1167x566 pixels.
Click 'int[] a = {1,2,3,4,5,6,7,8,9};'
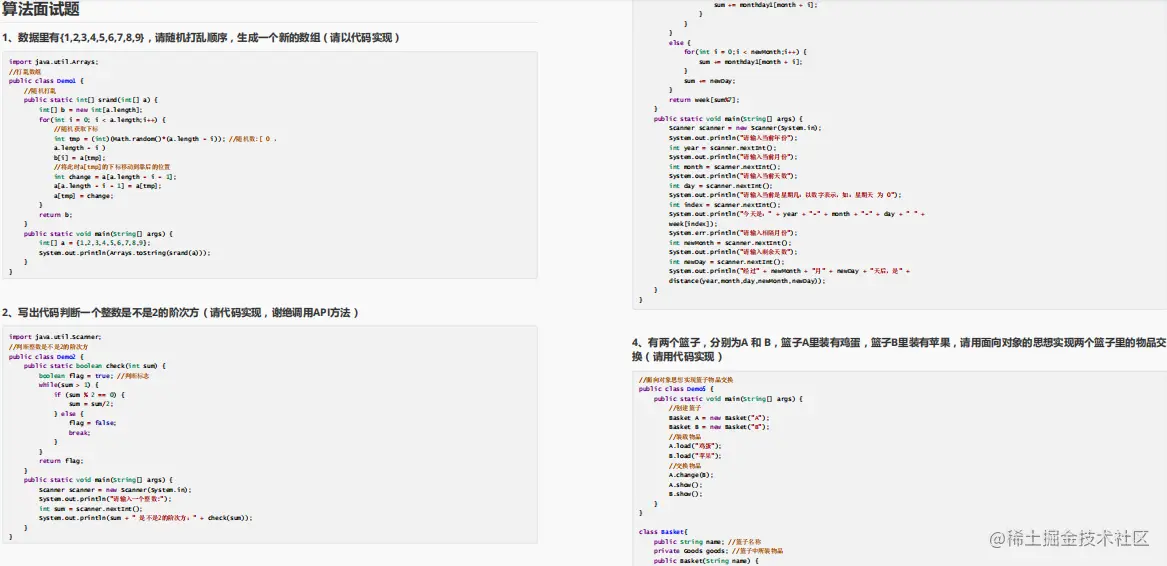click(x=95, y=243)
